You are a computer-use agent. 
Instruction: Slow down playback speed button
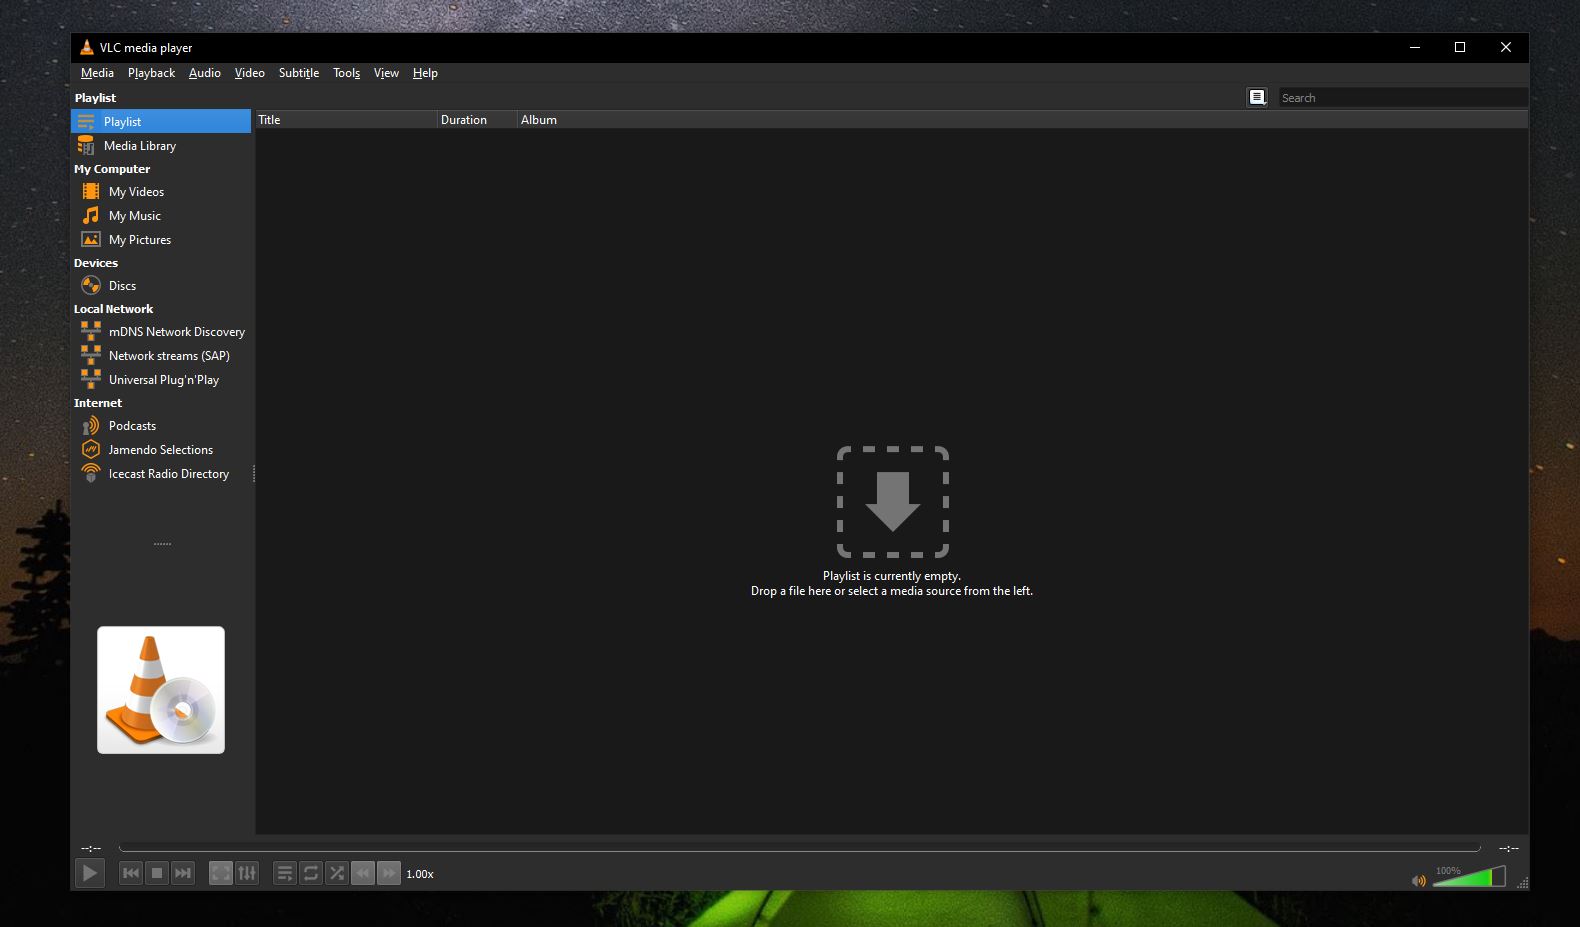click(x=363, y=873)
